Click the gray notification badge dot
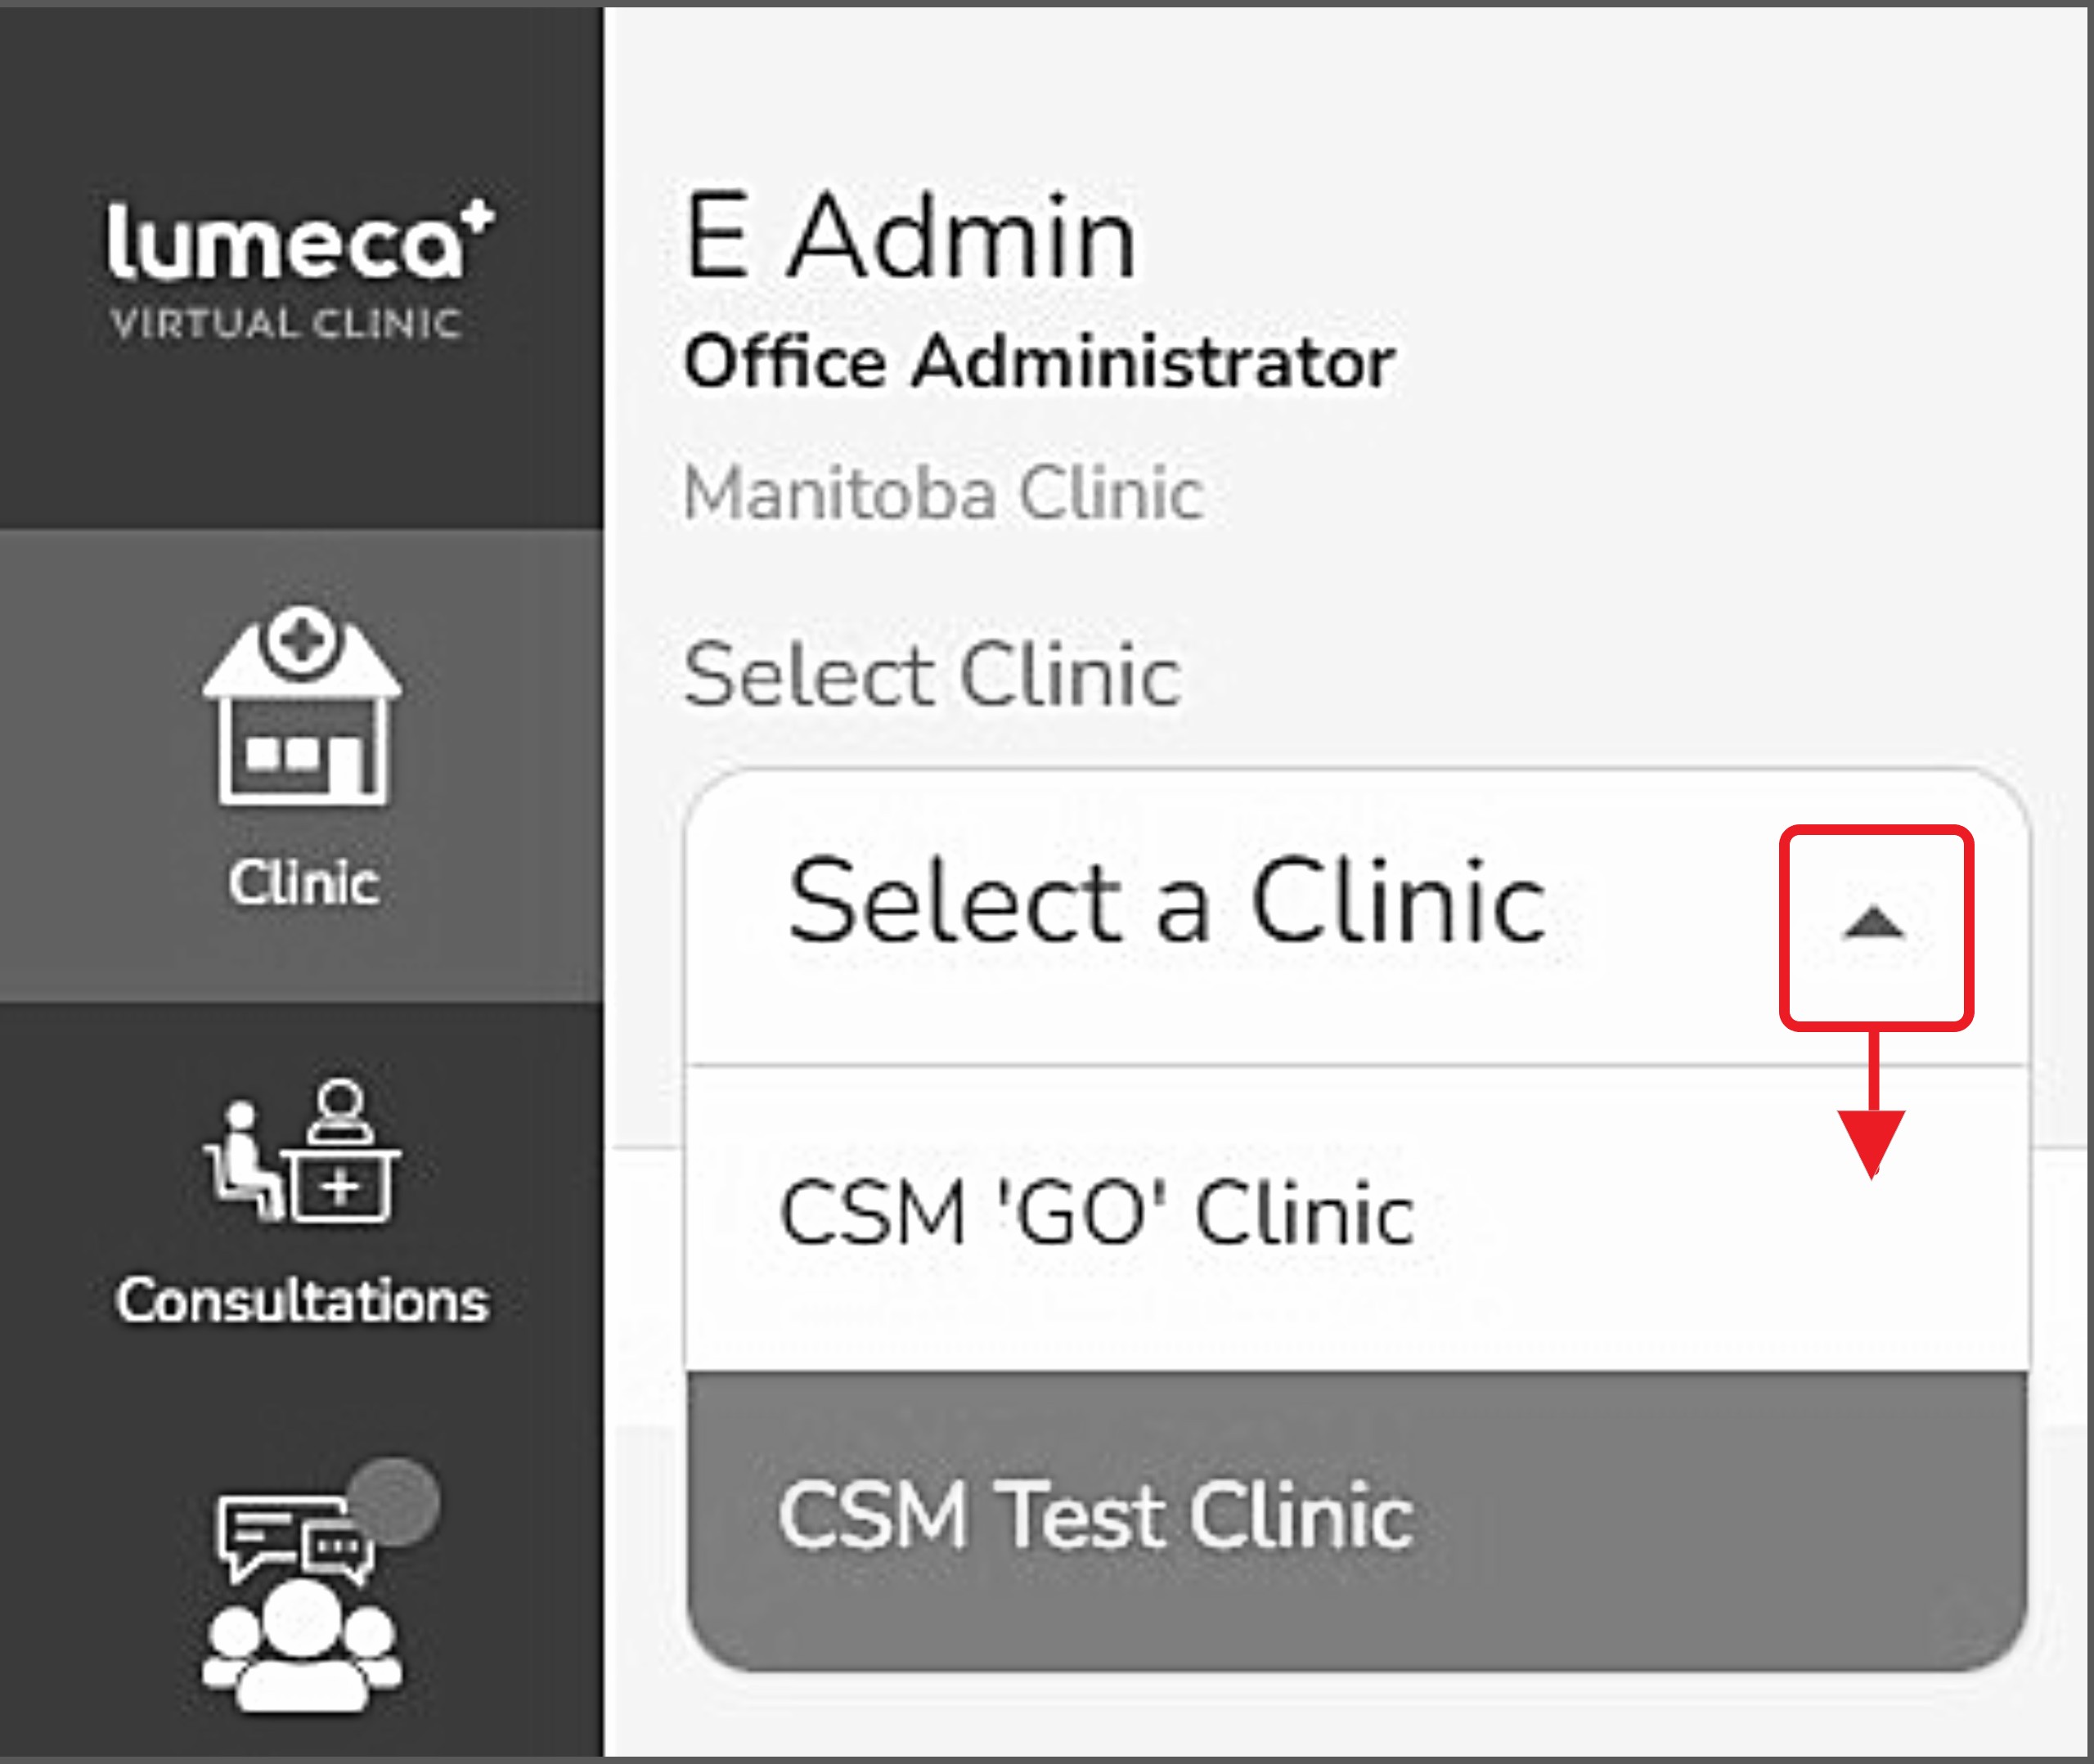Viewport: 2094px width, 1764px height. pos(396,1501)
